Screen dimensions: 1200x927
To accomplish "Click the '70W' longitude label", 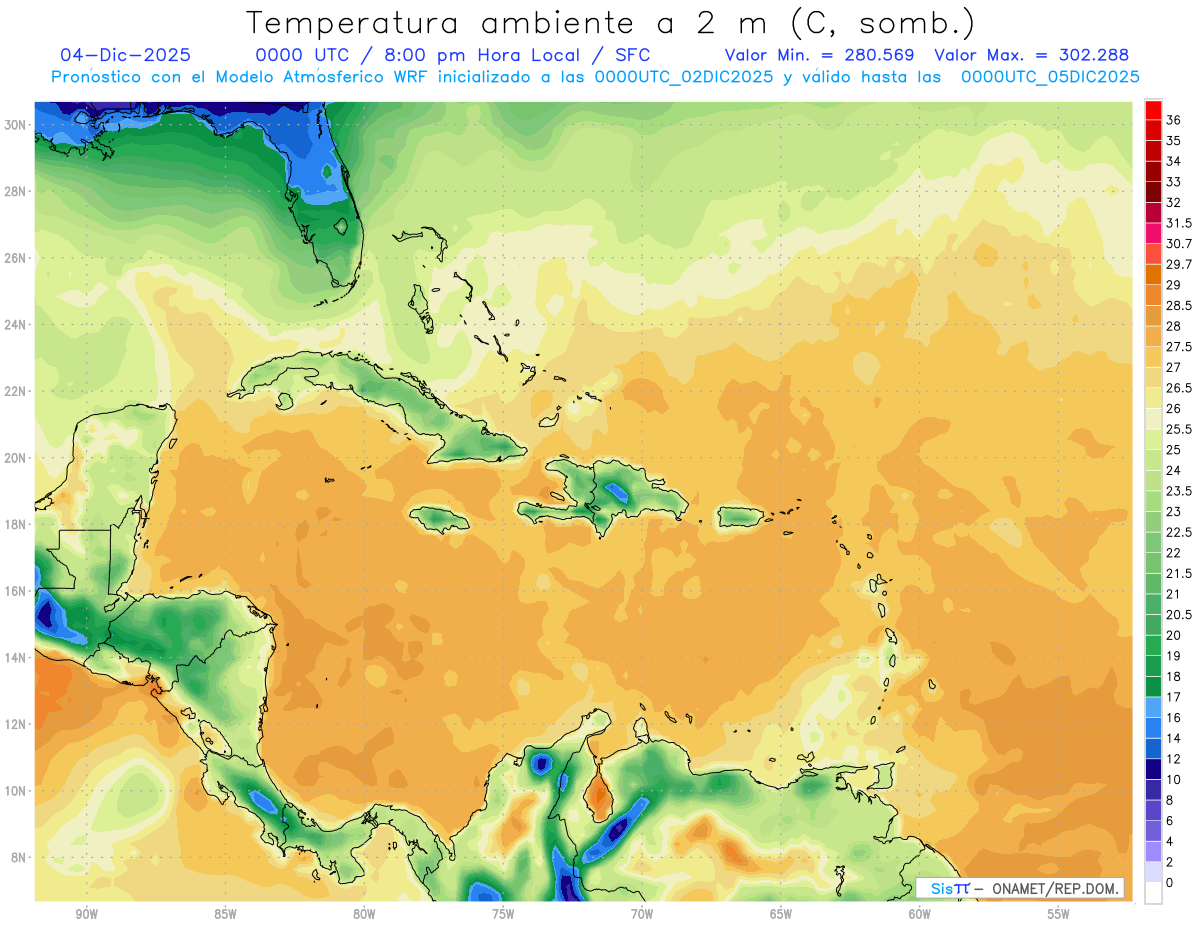I will click(642, 914).
